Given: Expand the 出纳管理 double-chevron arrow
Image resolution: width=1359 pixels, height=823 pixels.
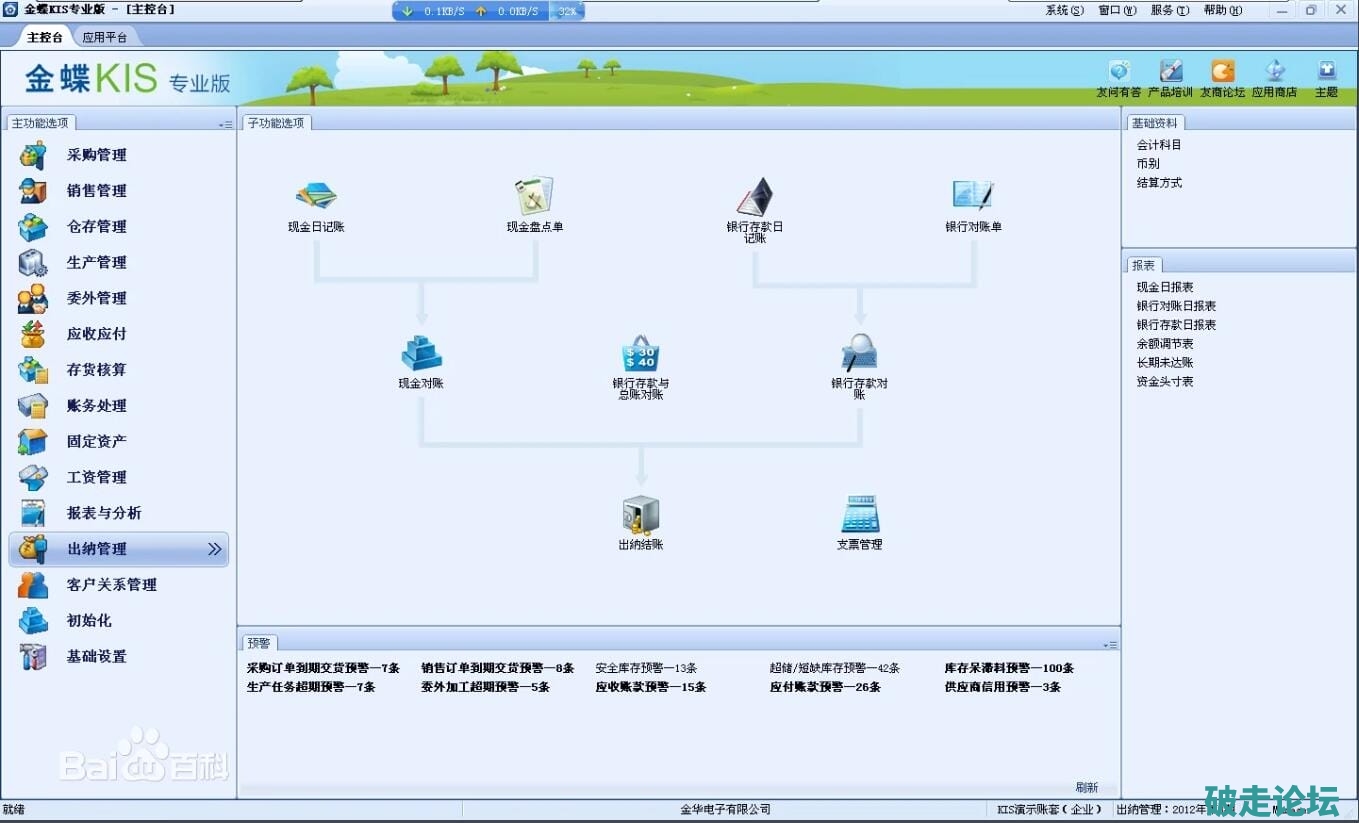Looking at the screenshot, I should coord(214,549).
